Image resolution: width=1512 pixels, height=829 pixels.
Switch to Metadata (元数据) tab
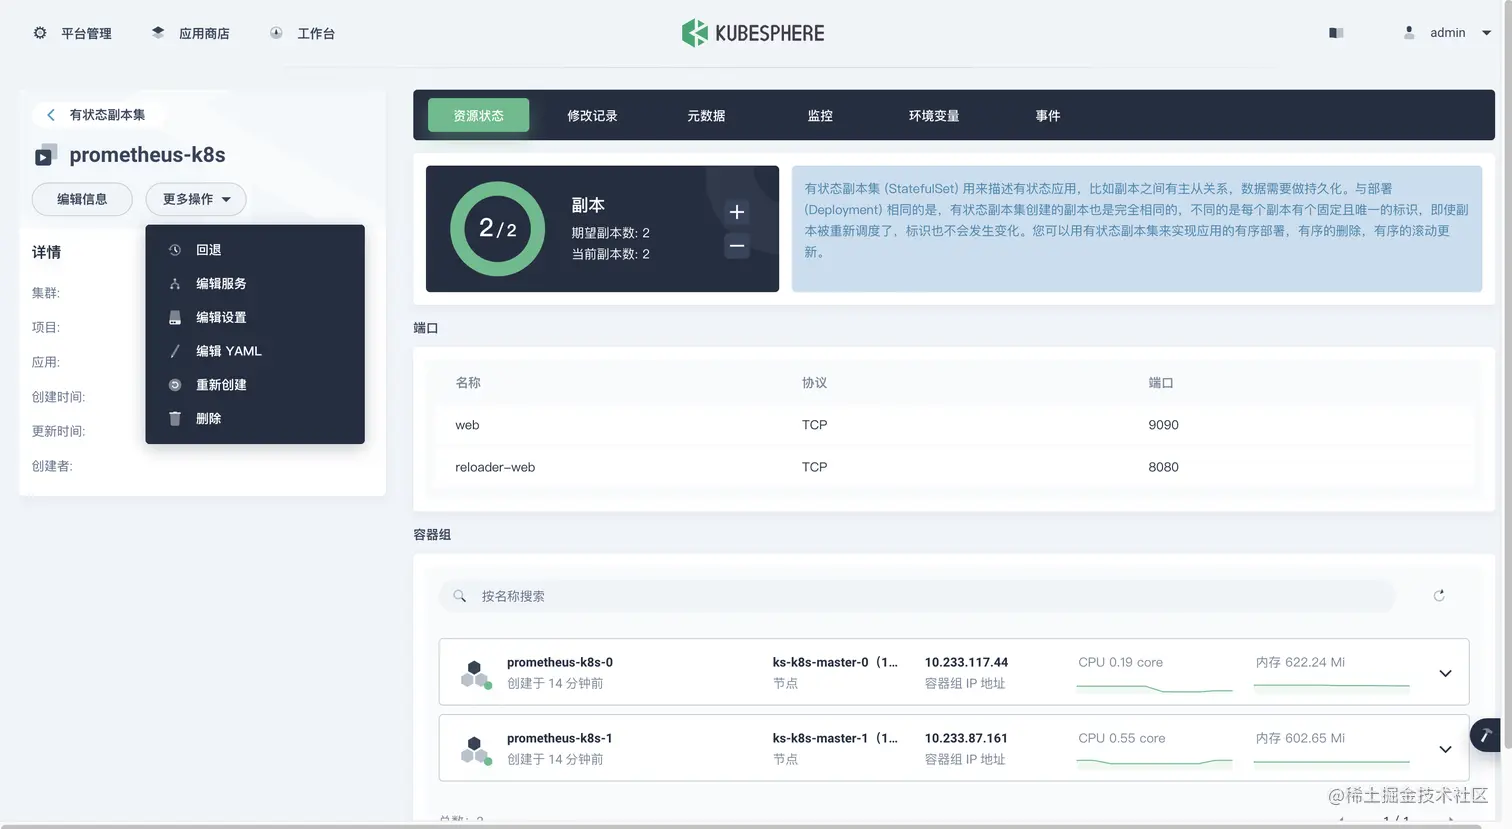pyautogui.click(x=706, y=115)
